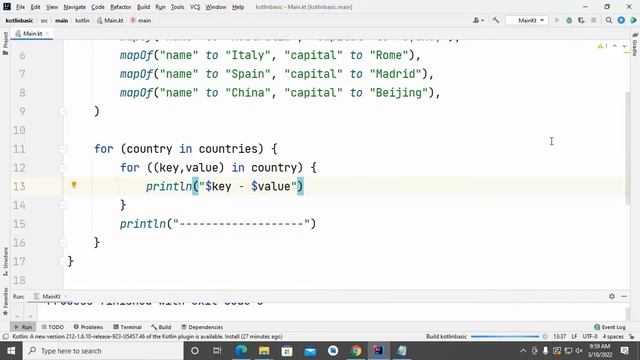Click the 13:37 cursor position indicator
The image size is (640, 360).
(560, 337)
